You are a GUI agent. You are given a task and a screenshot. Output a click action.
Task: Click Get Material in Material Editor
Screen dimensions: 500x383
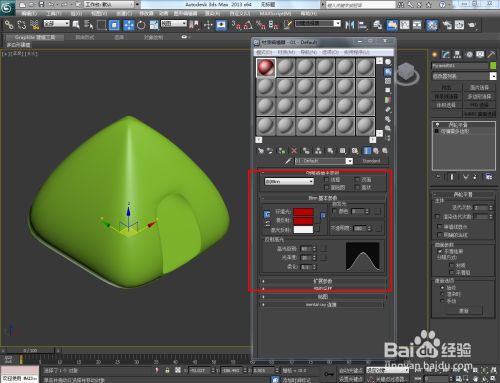261,151
